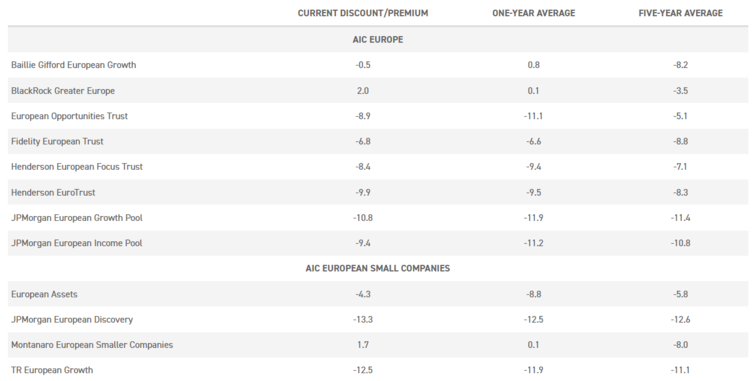Click the Current Discount/Premium column header
755x381 pixels.
[363, 13]
